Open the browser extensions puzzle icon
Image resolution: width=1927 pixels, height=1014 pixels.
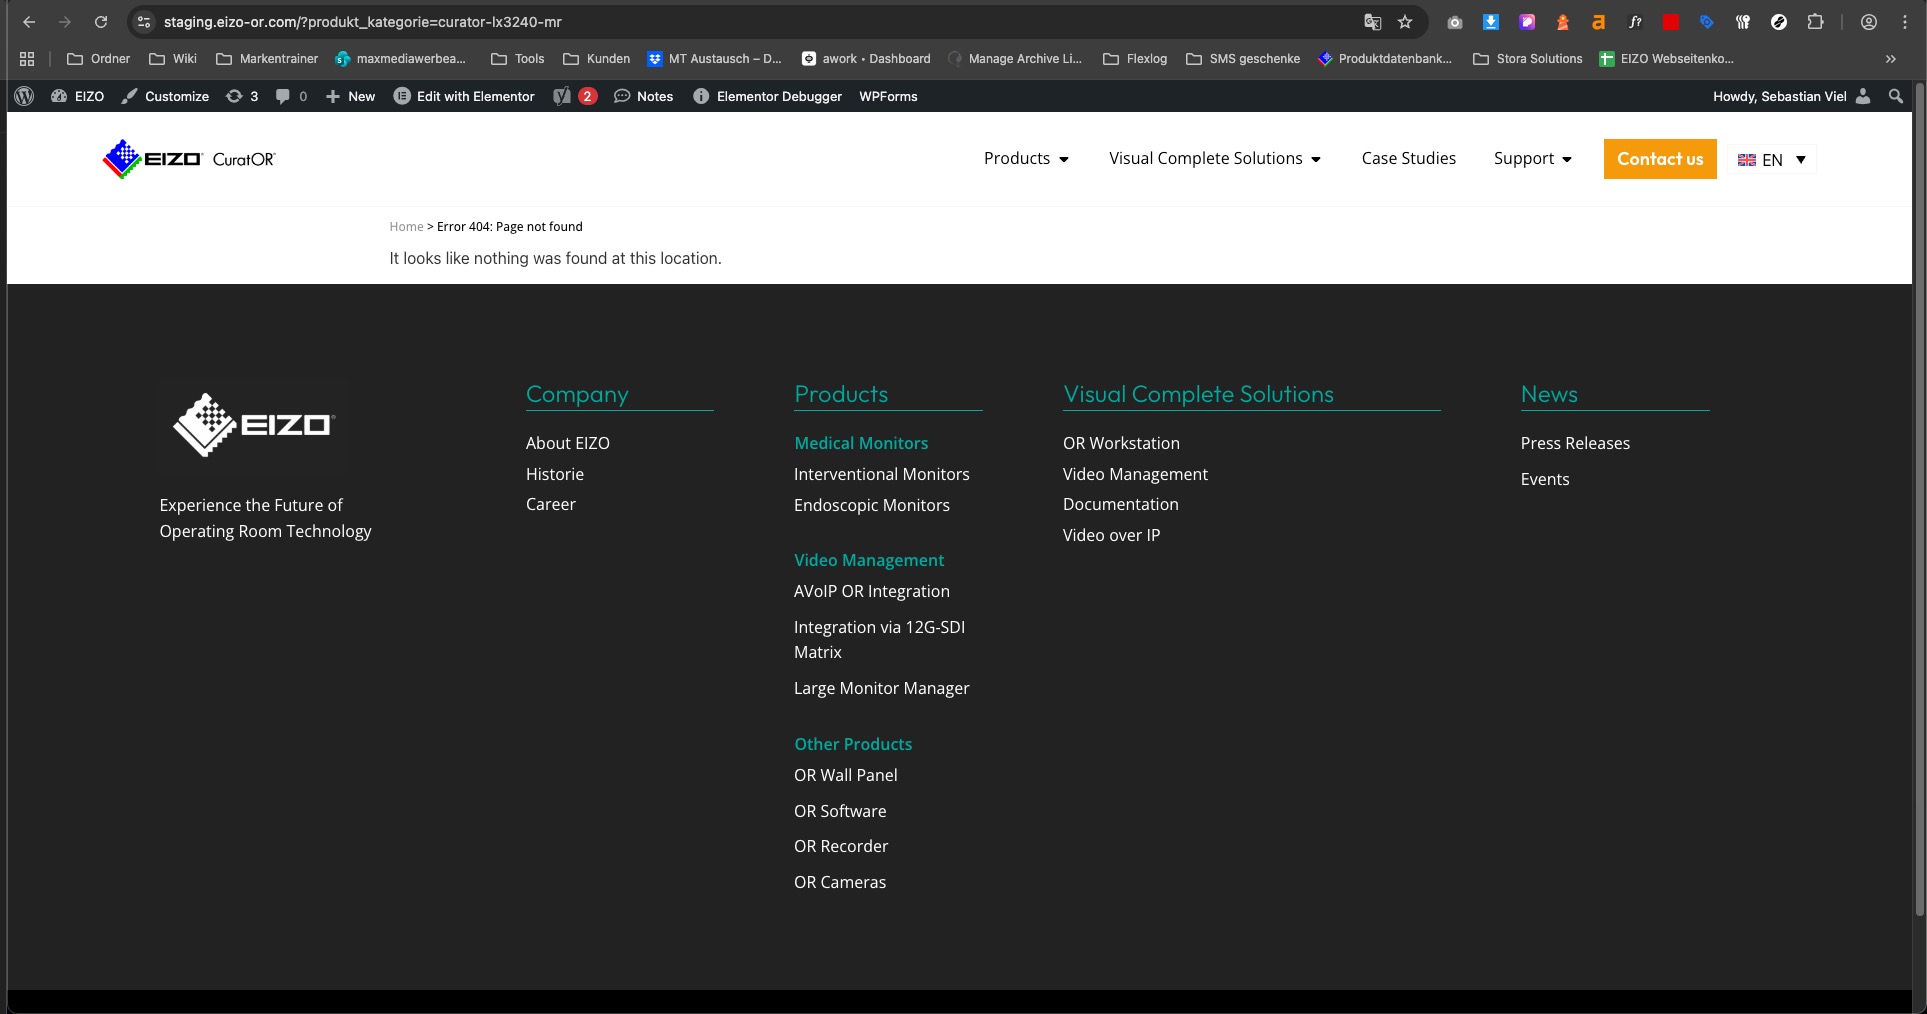1815,22
